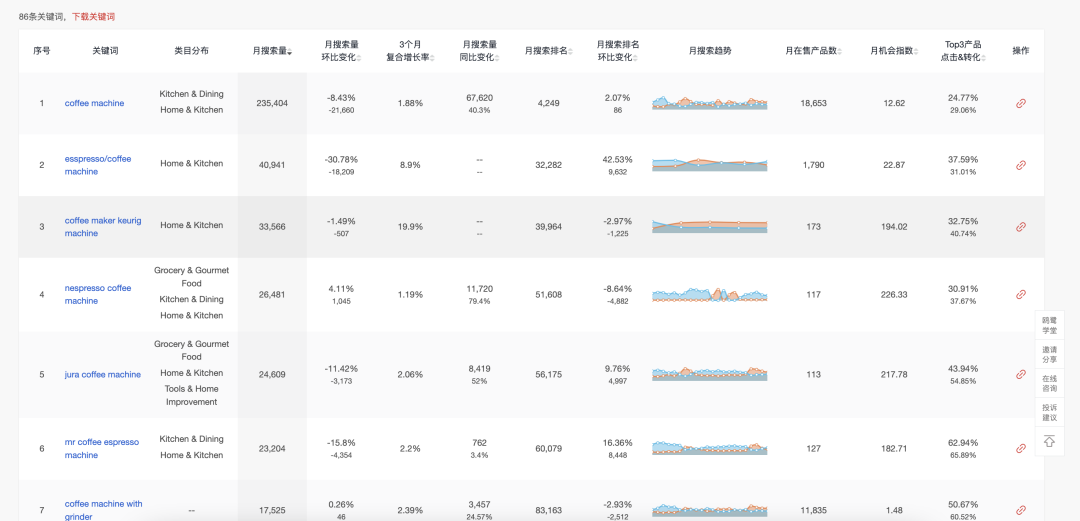View search trend chart for nespresso coffee machine

click(x=709, y=294)
